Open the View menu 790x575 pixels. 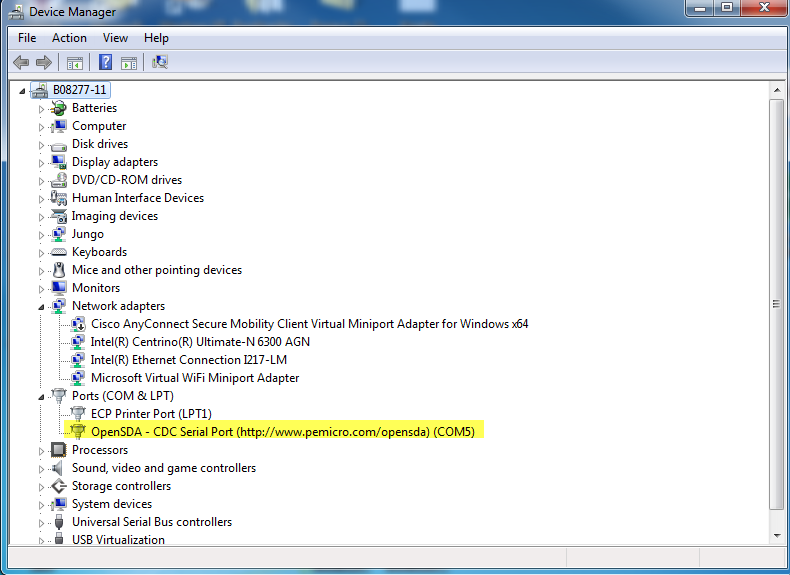(115, 38)
